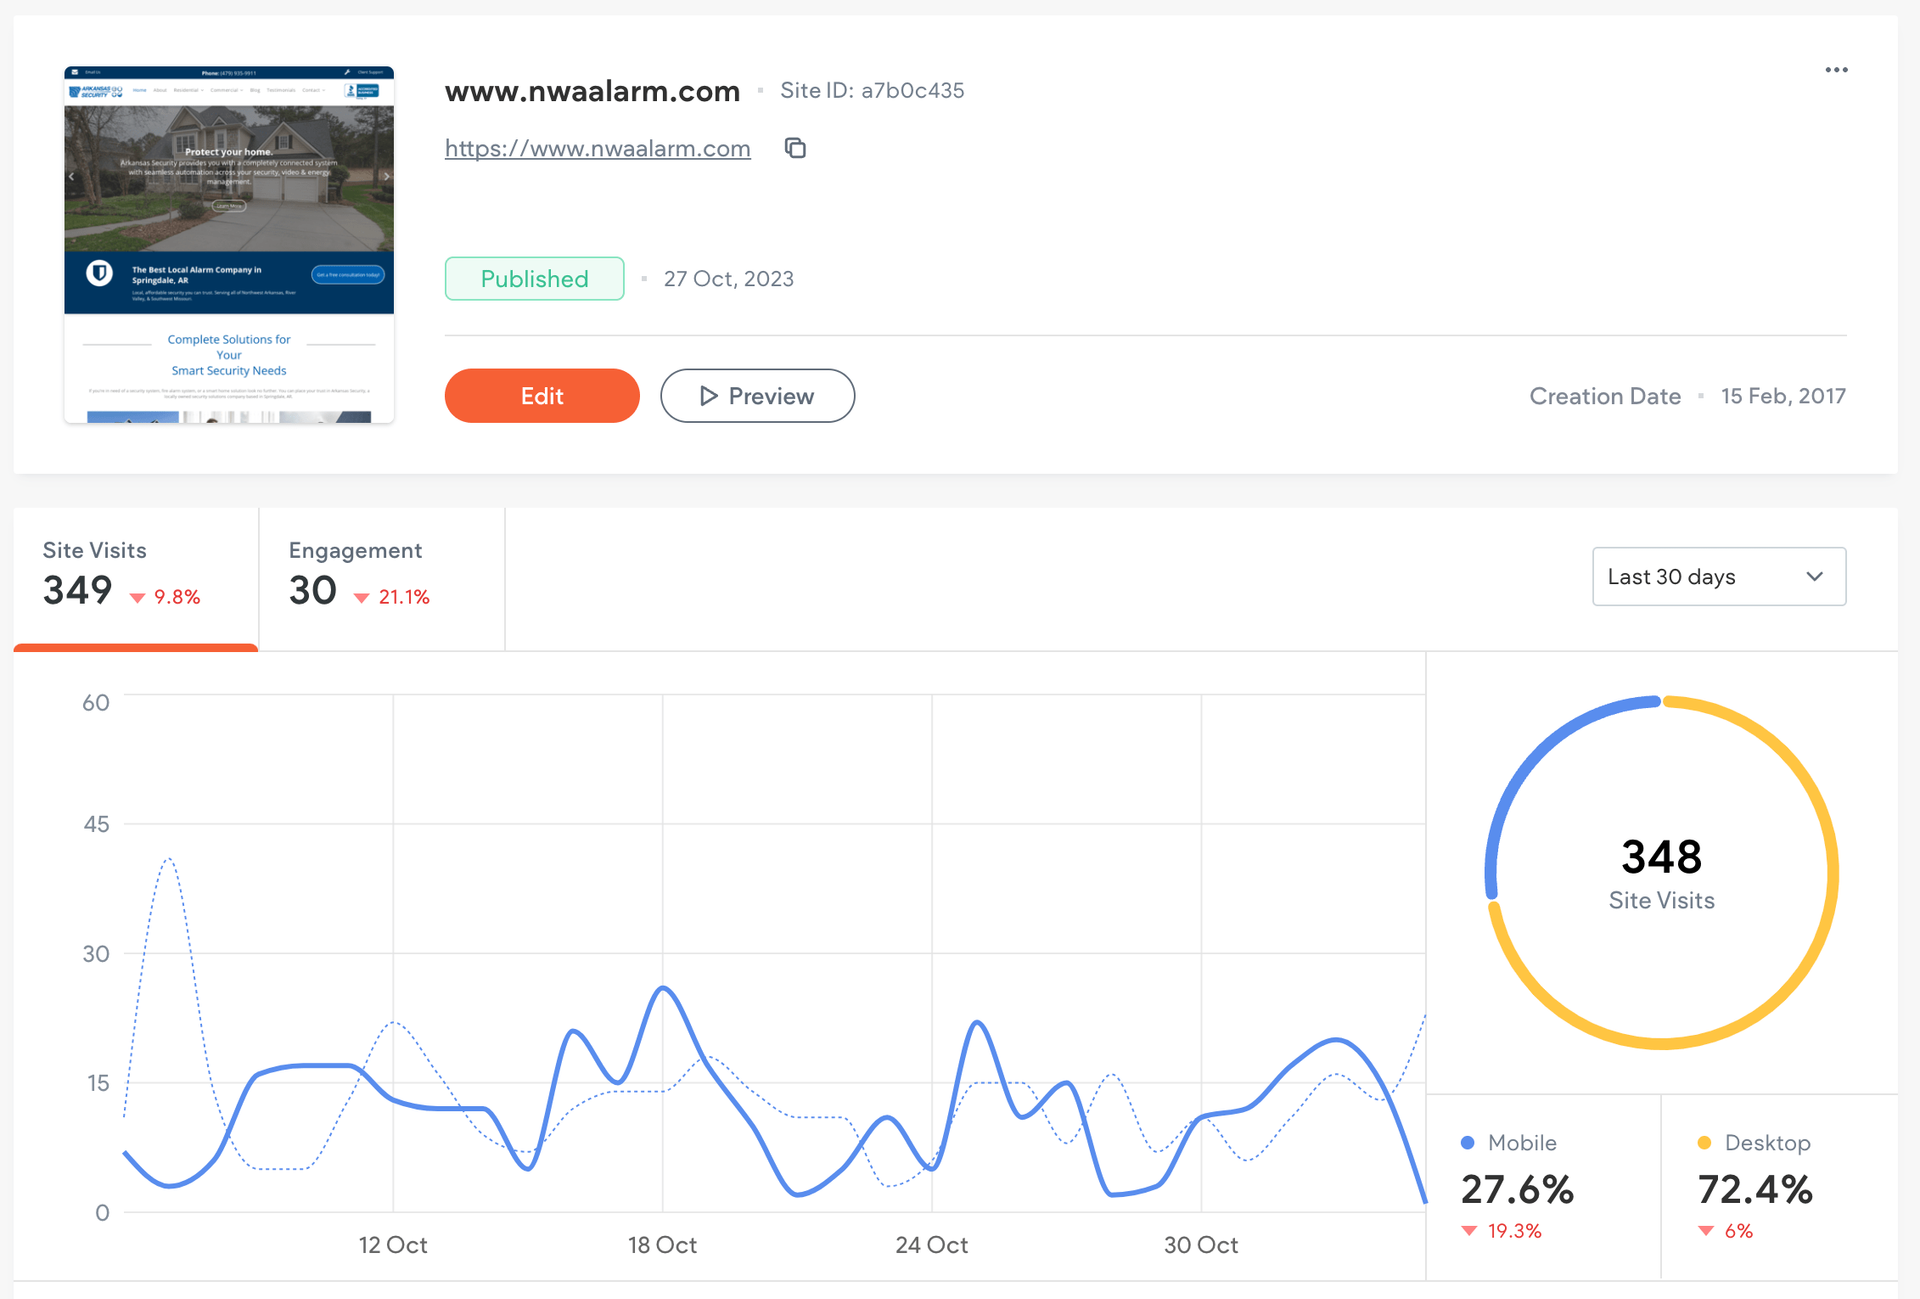This screenshot has width=1920, height=1299.
Task: Click the copy URL icon
Action: pos(795,148)
